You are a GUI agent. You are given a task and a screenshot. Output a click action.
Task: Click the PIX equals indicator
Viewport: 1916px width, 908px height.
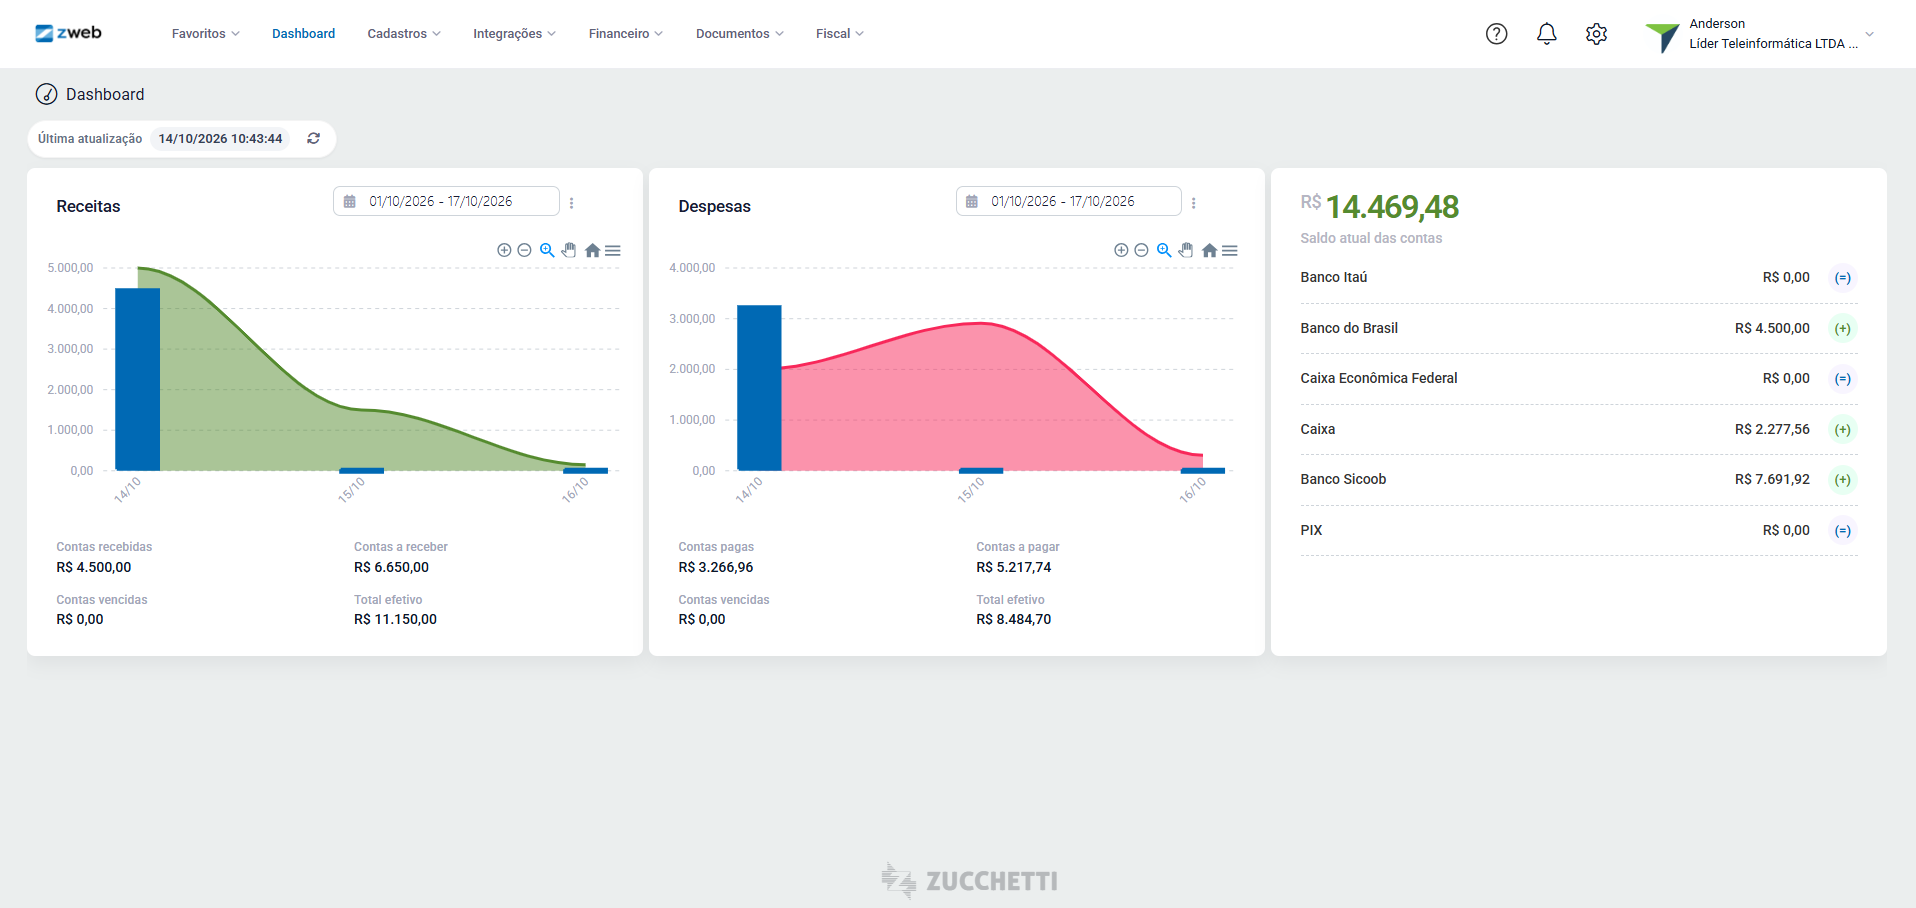1842,531
